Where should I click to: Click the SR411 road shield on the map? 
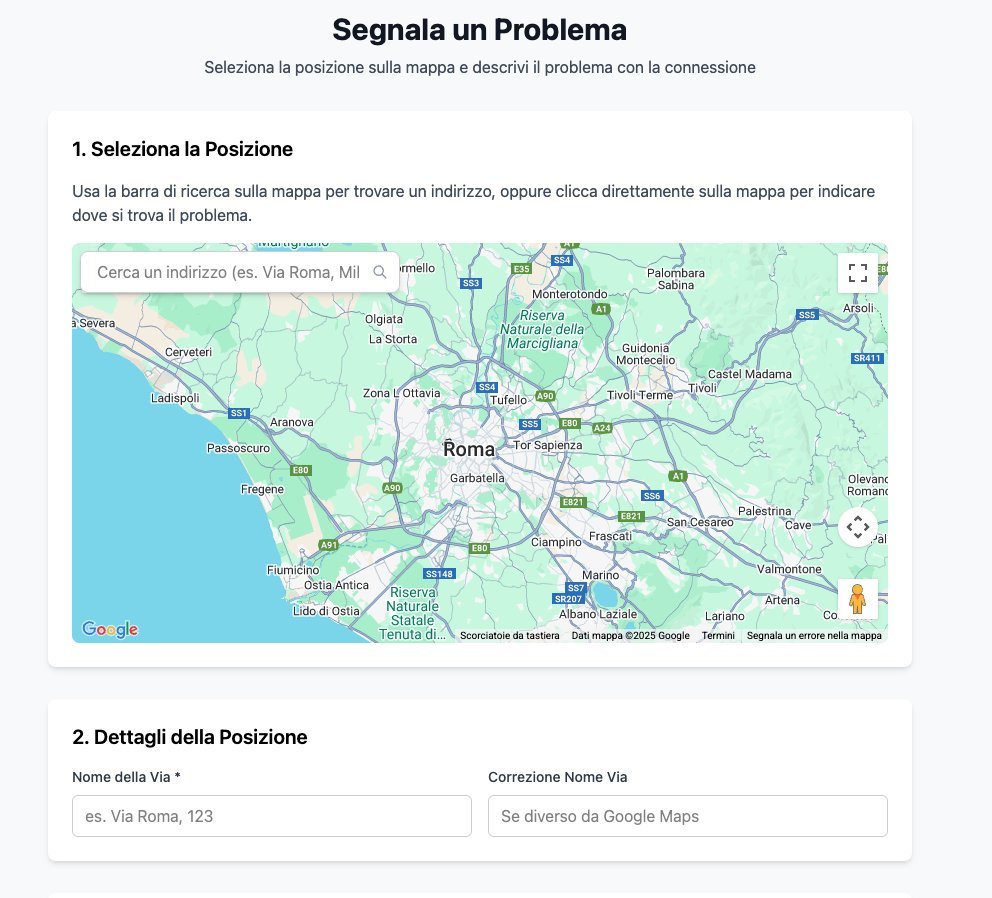[867, 358]
